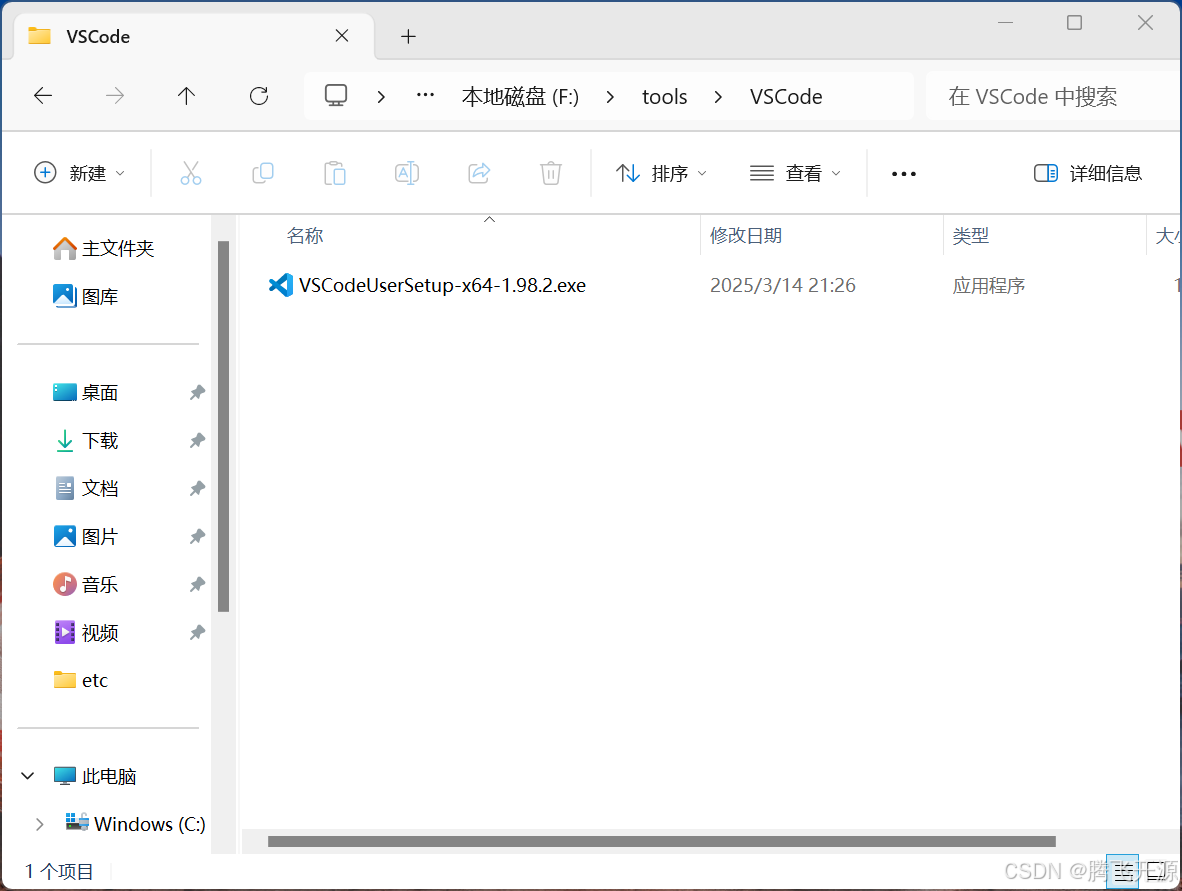Select the VSCodeUserSetup-x64-1.98.2.exe file

442,286
